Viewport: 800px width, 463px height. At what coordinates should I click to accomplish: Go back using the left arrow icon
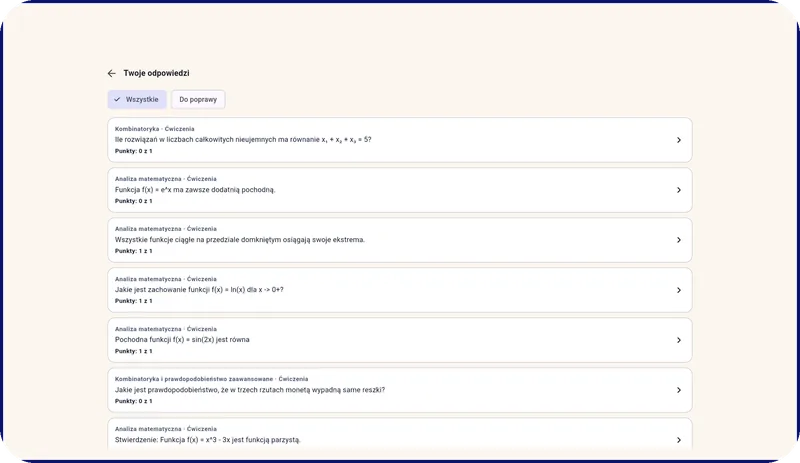(112, 74)
